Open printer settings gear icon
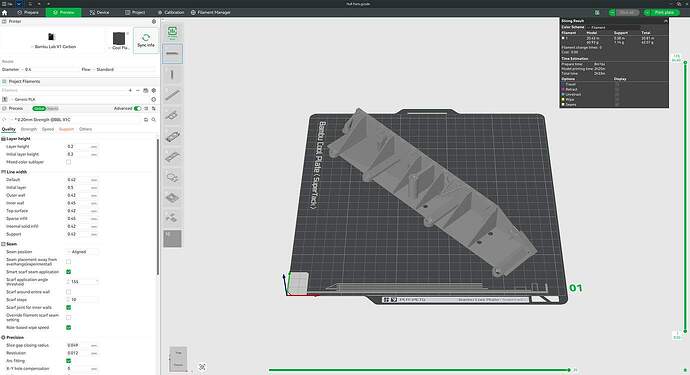The height and width of the screenshot is (375, 690). 154,22
